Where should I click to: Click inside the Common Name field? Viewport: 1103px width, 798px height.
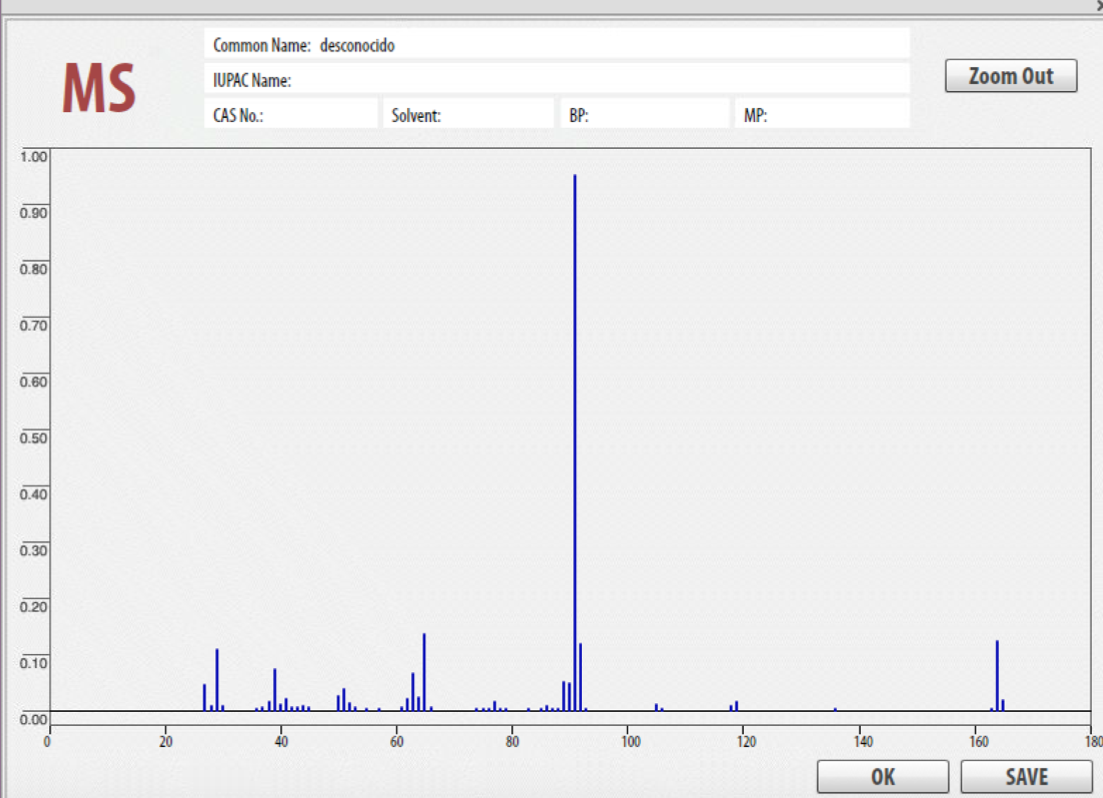click(x=600, y=44)
